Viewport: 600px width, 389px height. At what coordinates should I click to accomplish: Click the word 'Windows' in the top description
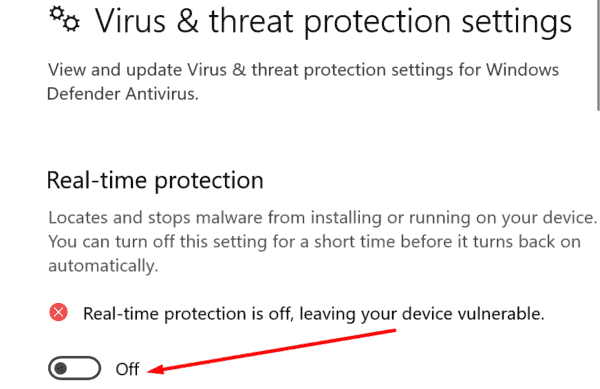(522, 70)
